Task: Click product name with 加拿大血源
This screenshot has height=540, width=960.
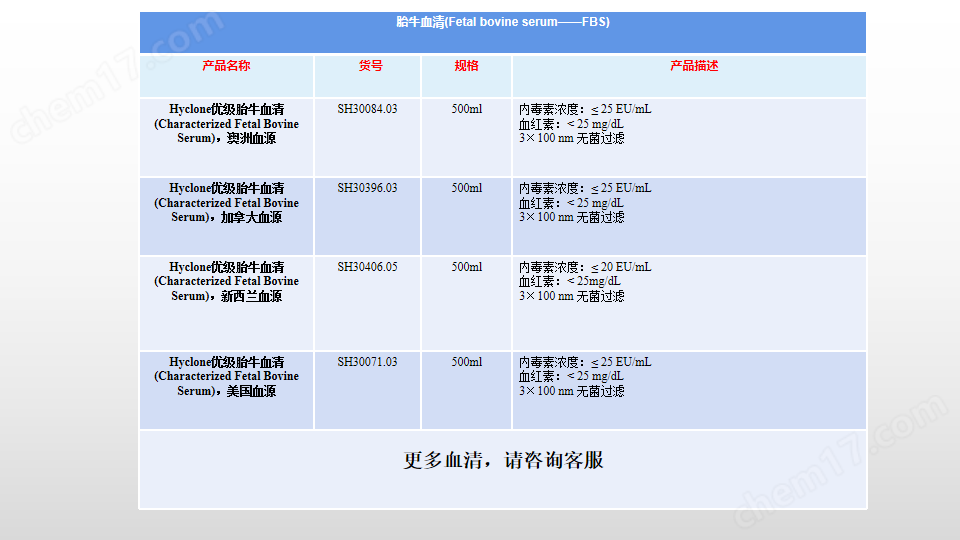Action: click(227, 203)
